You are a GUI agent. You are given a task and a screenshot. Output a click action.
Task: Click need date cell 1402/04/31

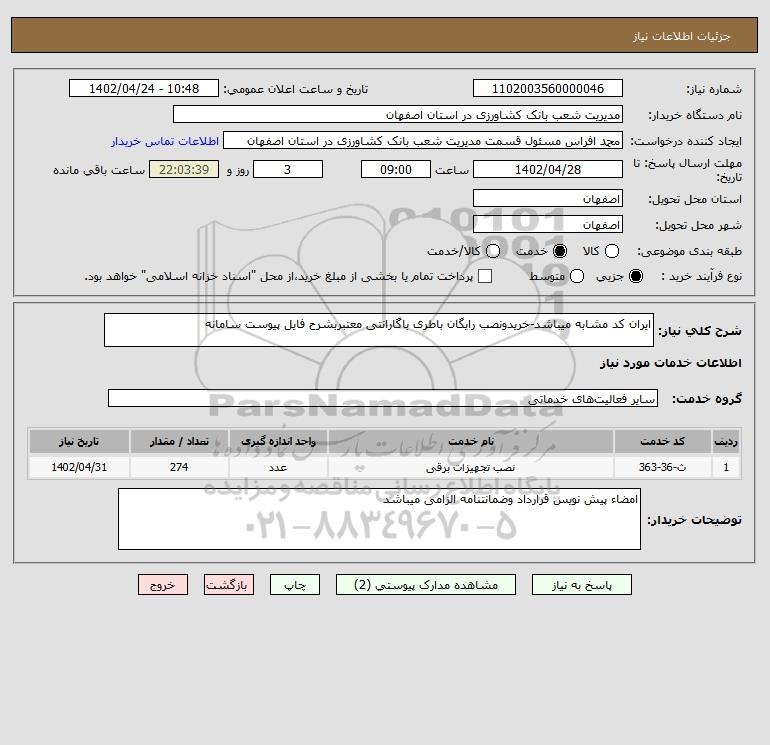coord(79,467)
